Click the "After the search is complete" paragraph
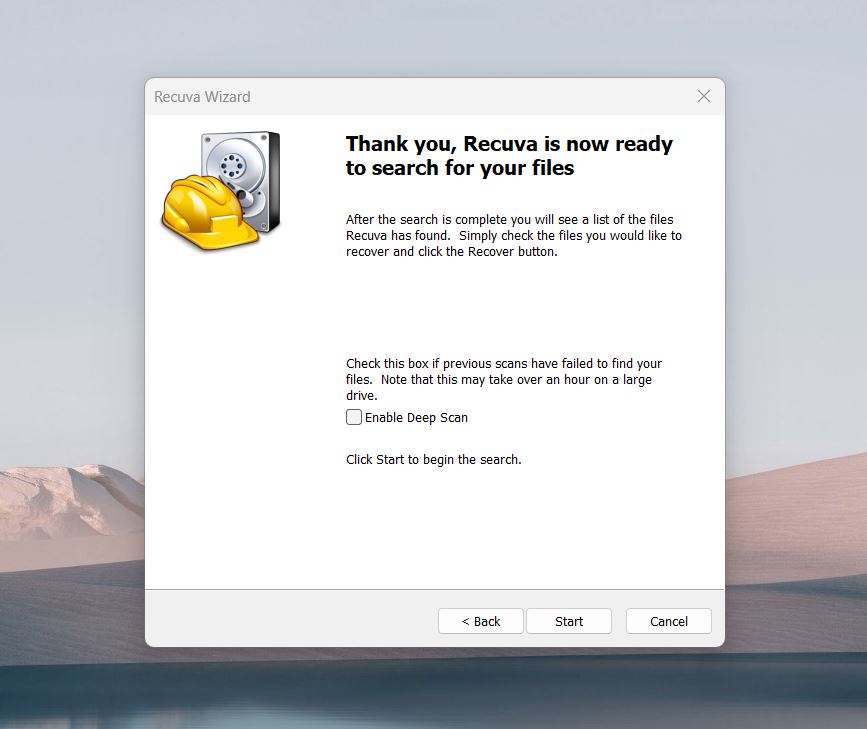Viewport: 867px width, 729px height. pyautogui.click(x=514, y=236)
